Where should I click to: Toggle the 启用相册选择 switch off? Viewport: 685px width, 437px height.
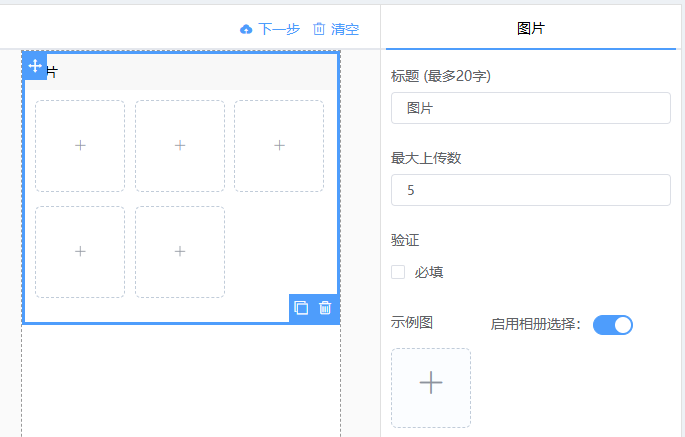612,325
